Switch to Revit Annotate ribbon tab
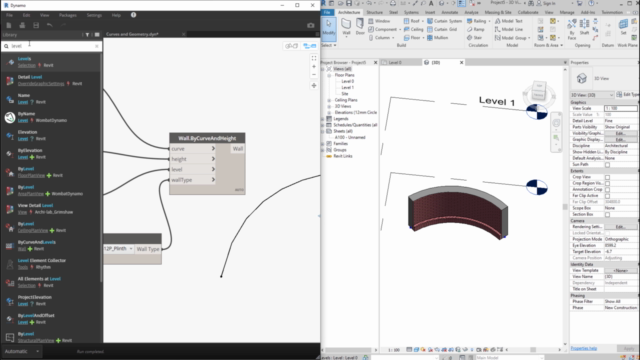Screen dimensions: 640x360 click(x=449, y=13)
